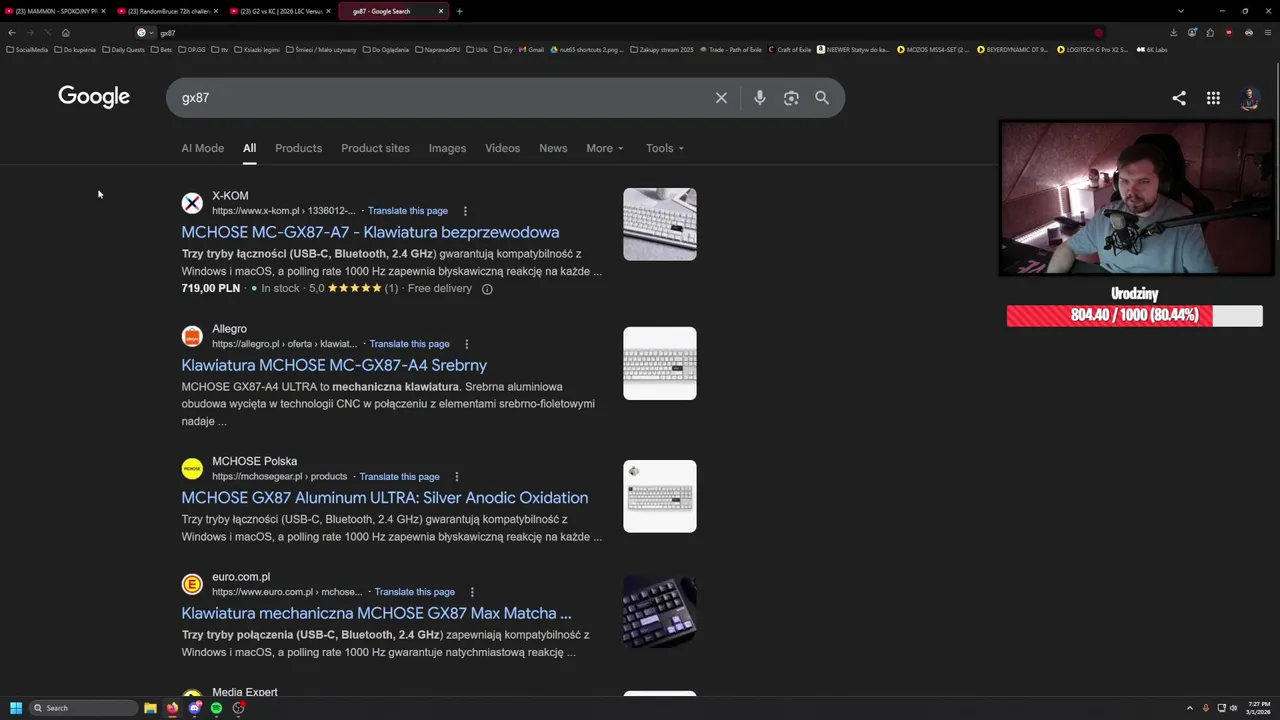Open the Gmail bookmark
This screenshot has width=1280, height=720.
click(x=531, y=49)
